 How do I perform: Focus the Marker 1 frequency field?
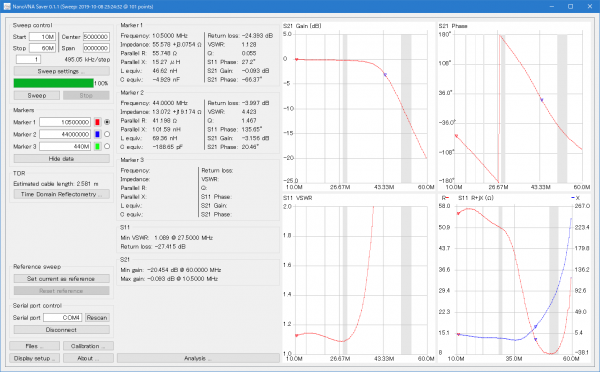click(x=65, y=122)
